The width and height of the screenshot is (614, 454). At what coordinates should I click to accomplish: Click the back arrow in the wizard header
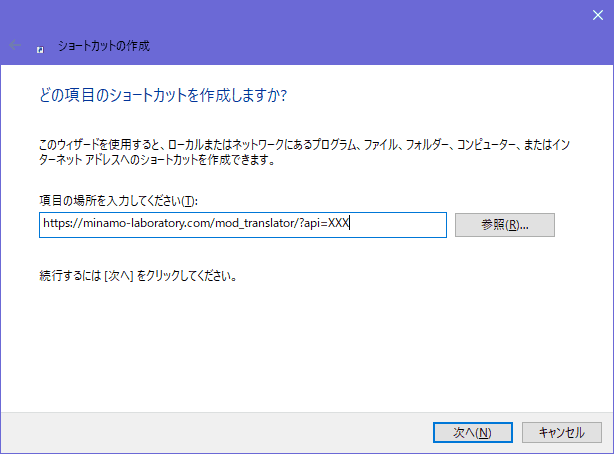coord(15,46)
